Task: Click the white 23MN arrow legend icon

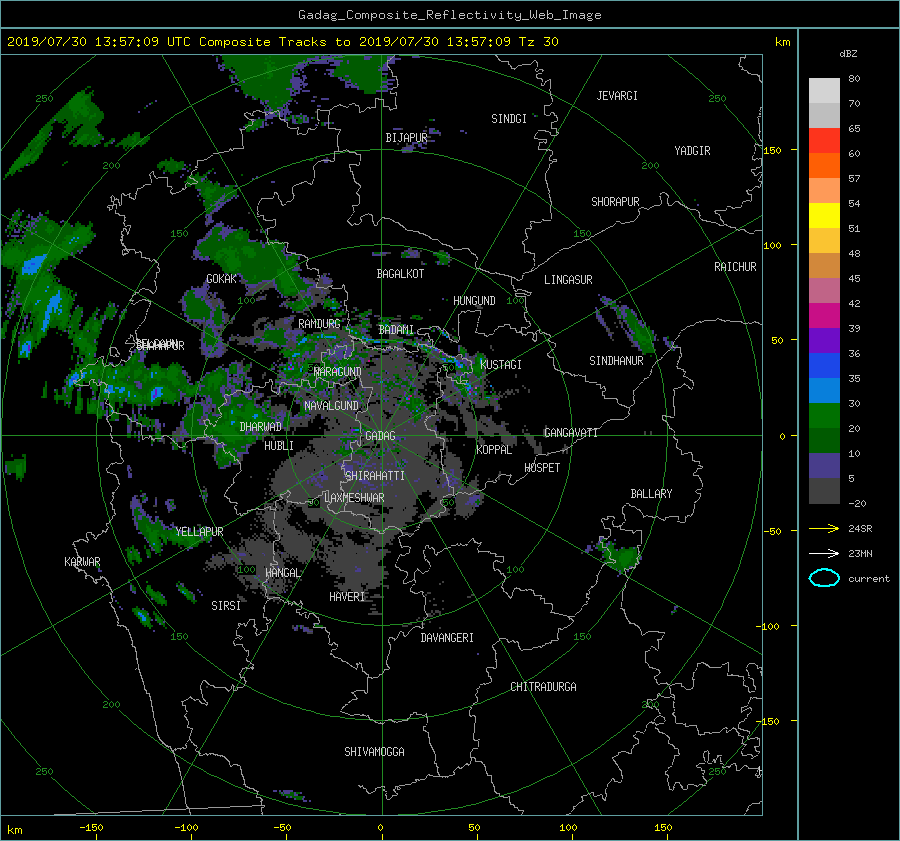Action: [824, 553]
